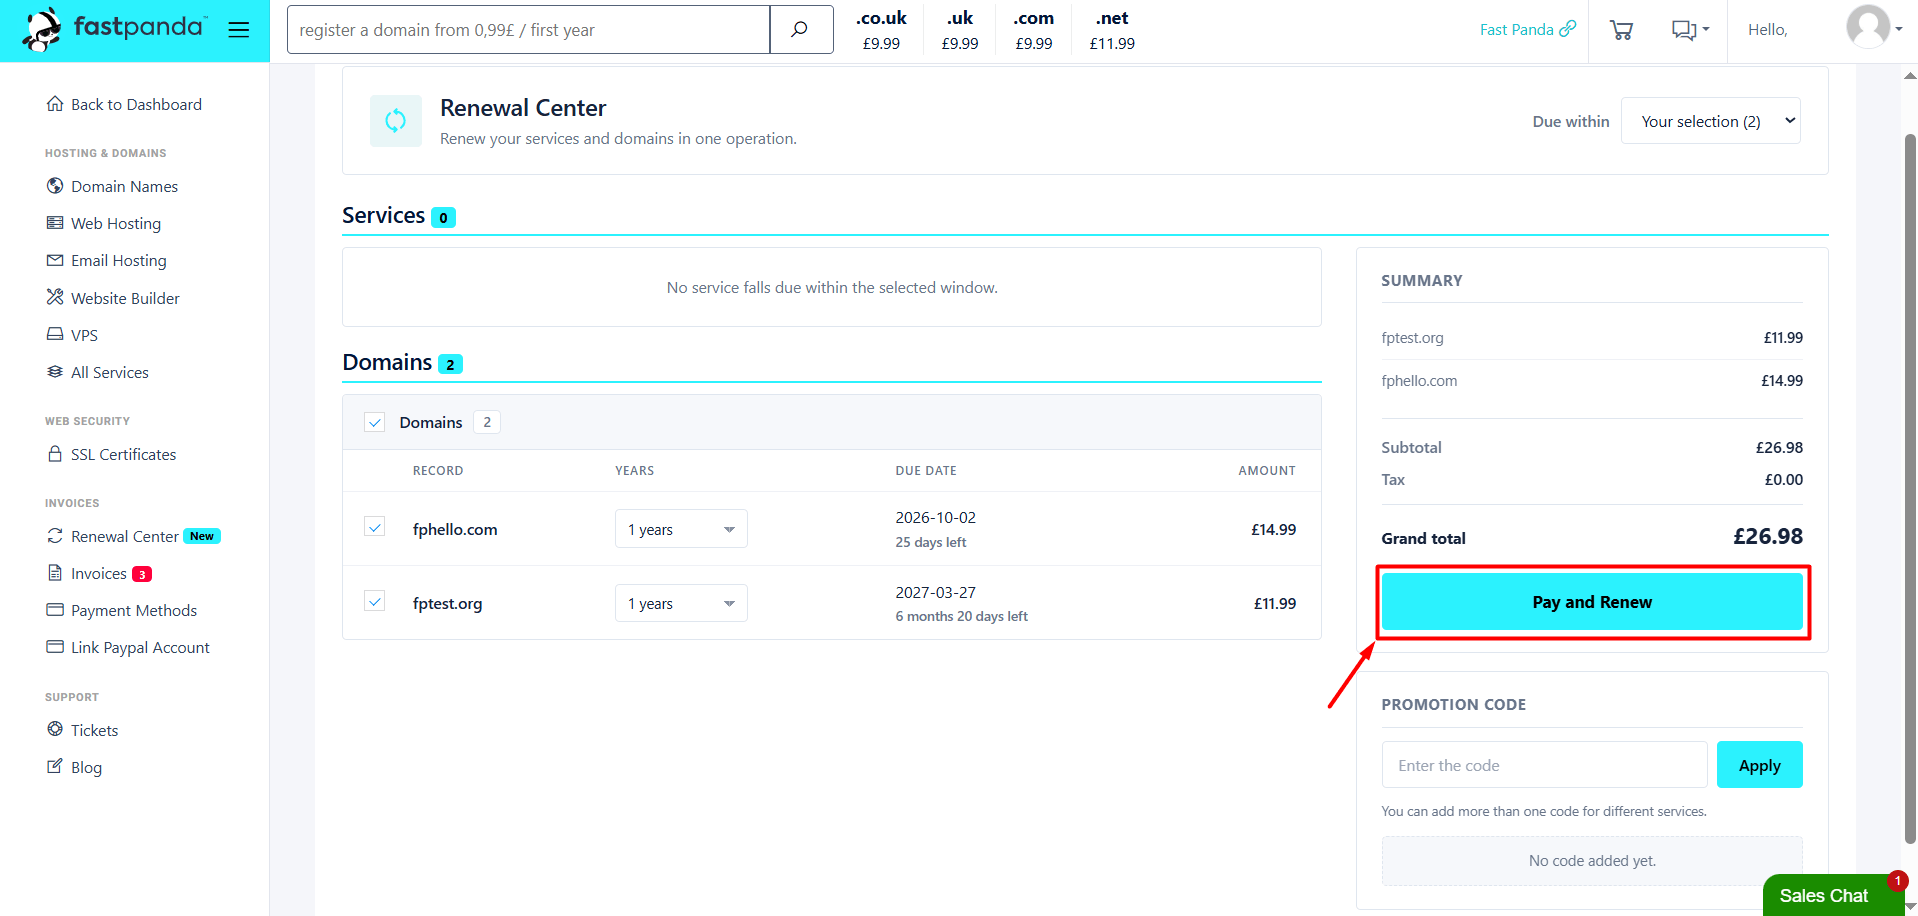Screen dimensions: 1918x916
Task: Focus the domain search field
Action: coord(528,30)
